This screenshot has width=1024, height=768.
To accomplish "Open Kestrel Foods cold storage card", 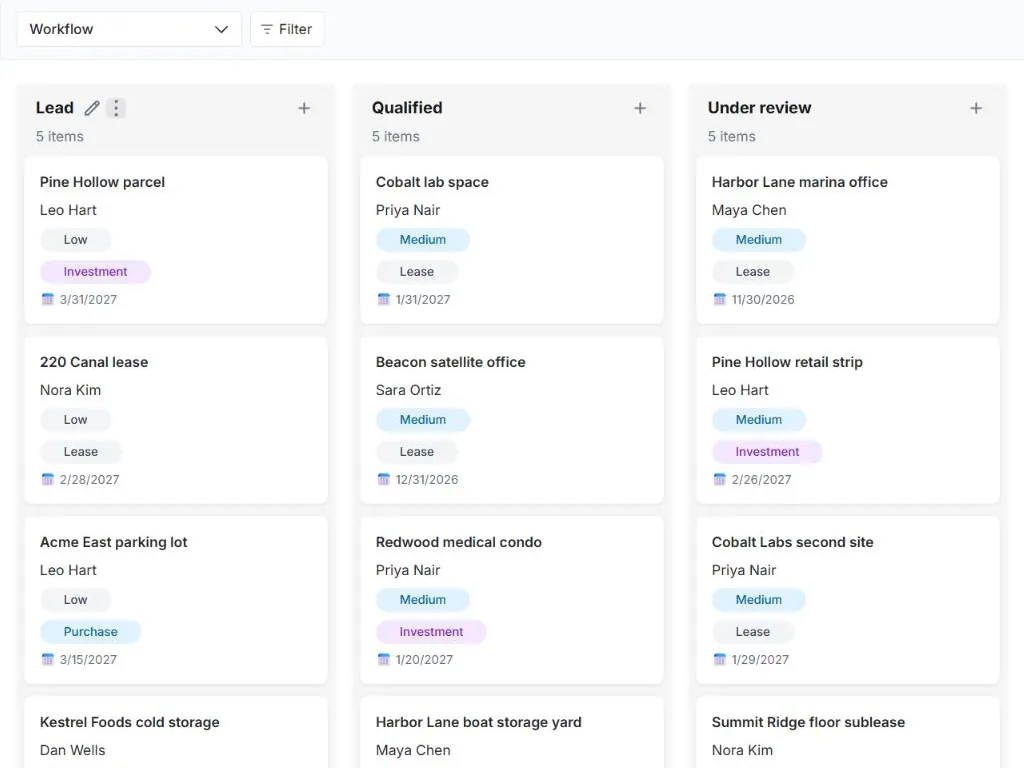I will coord(176,732).
